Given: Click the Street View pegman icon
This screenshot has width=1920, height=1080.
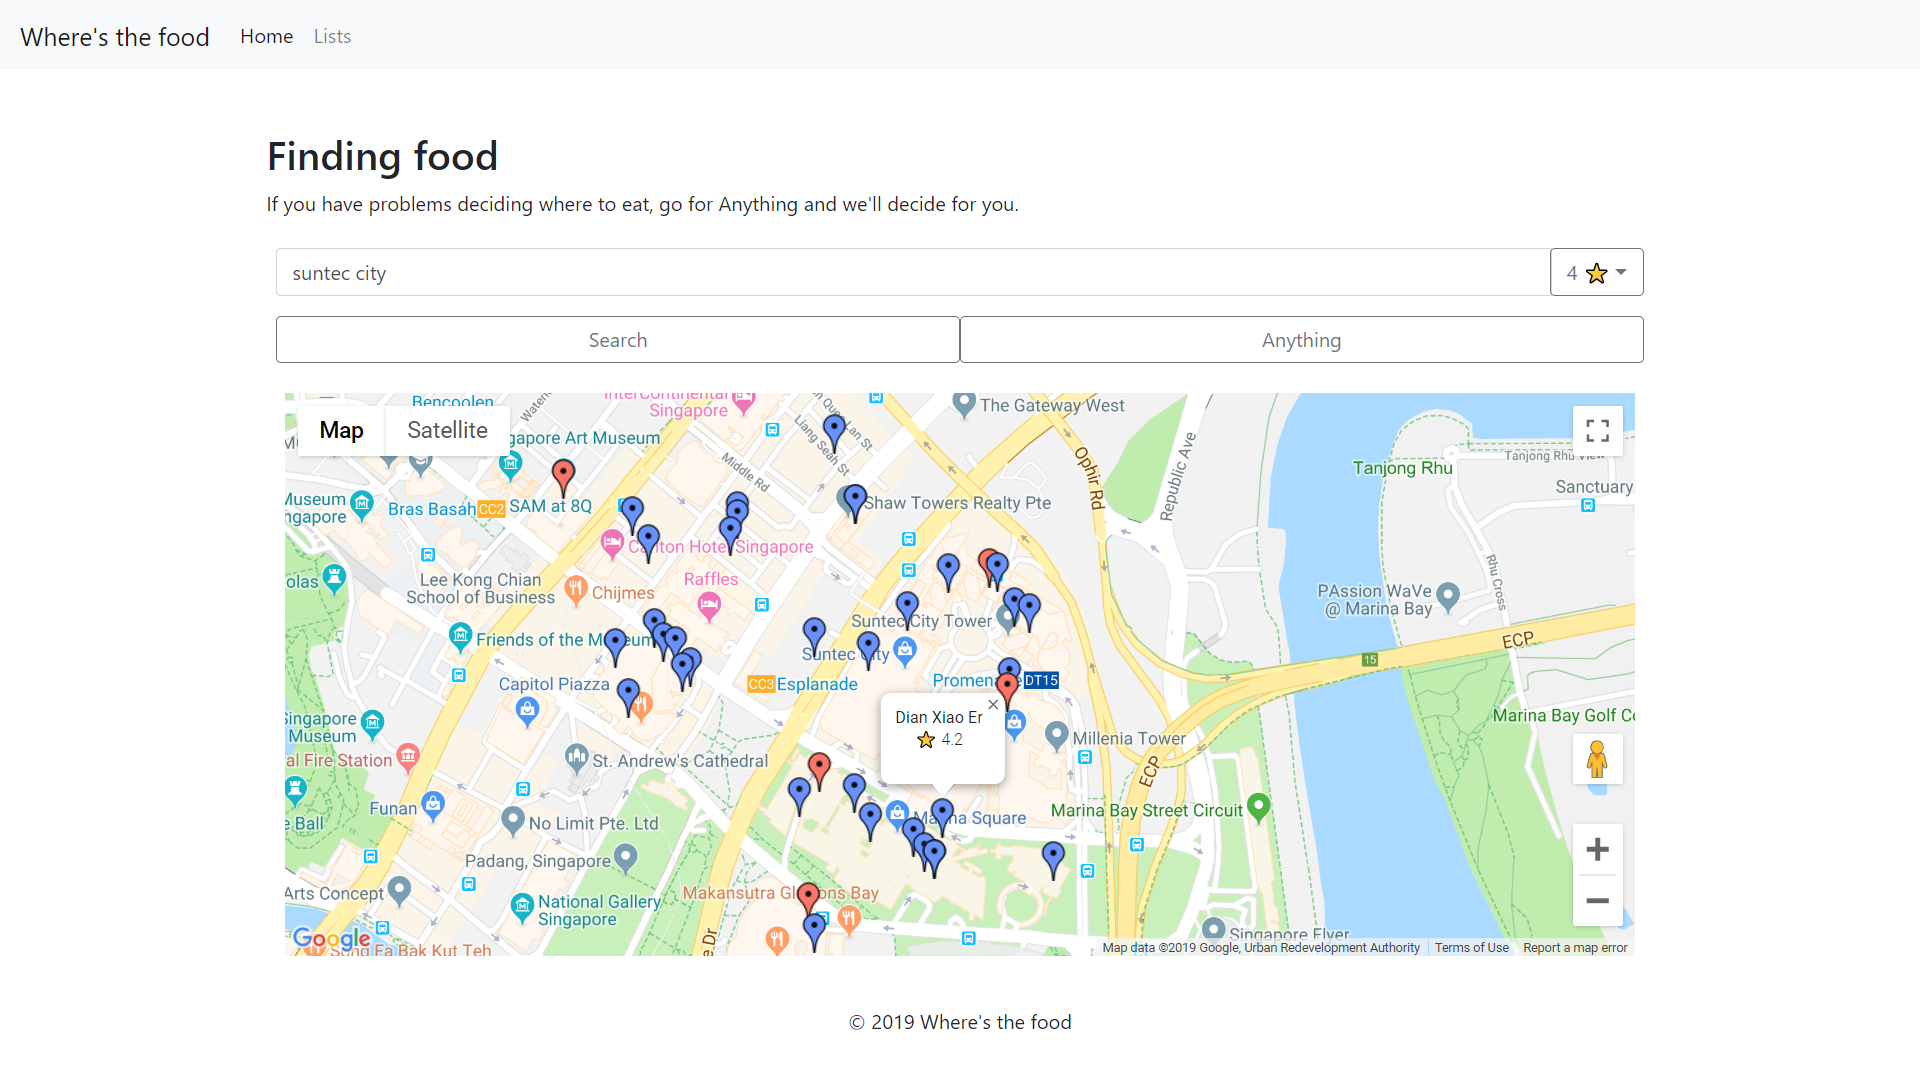Looking at the screenshot, I should (x=1597, y=760).
